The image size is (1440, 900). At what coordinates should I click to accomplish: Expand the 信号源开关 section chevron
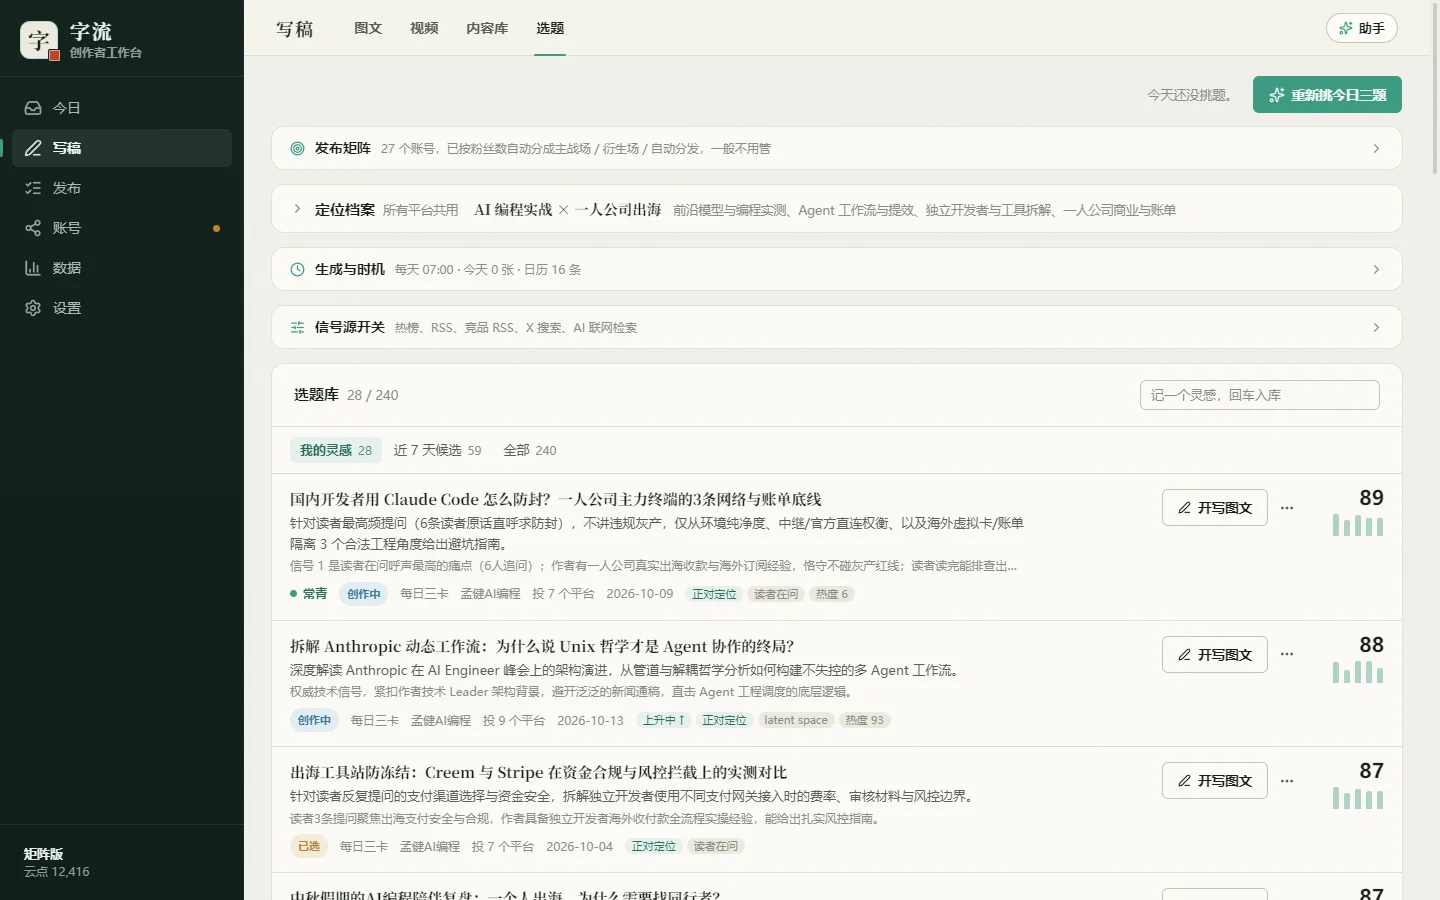pos(1376,327)
